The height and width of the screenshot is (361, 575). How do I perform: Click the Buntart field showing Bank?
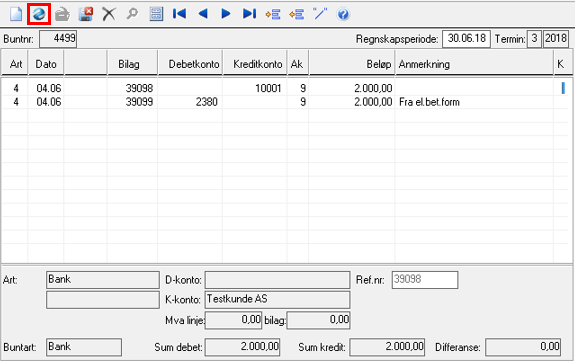point(84,347)
